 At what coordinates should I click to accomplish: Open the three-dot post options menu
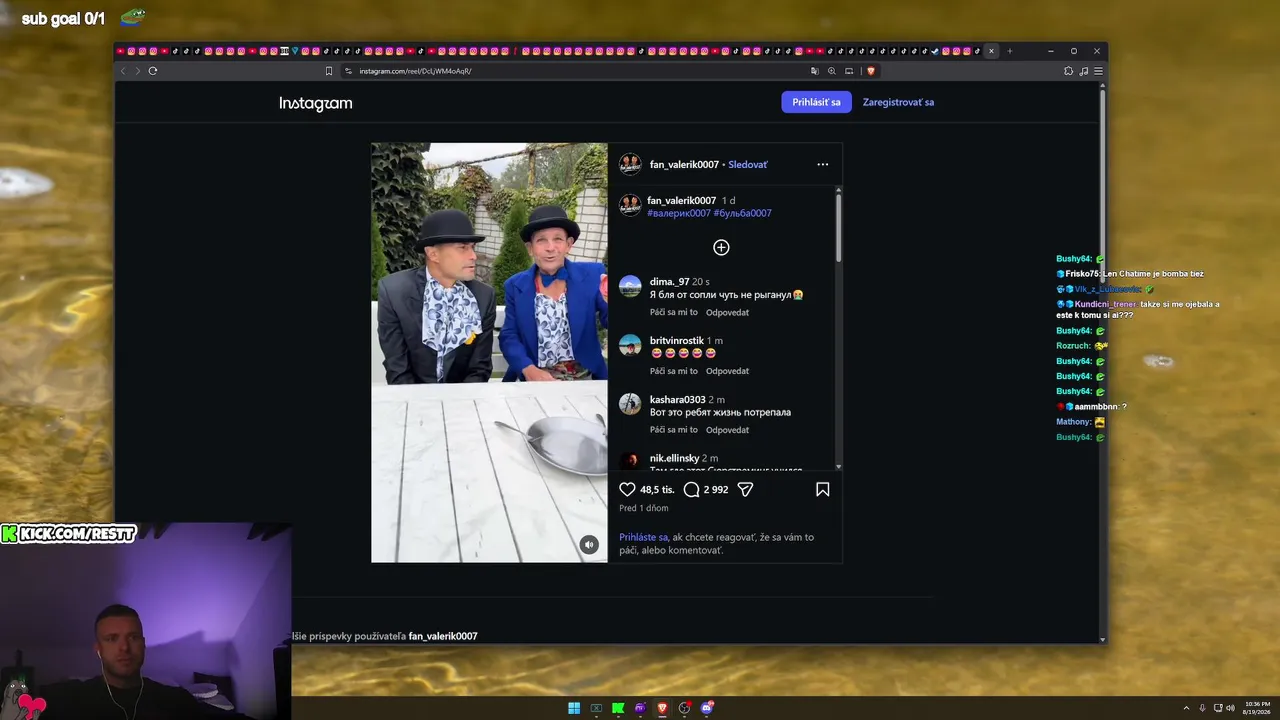[x=823, y=164]
